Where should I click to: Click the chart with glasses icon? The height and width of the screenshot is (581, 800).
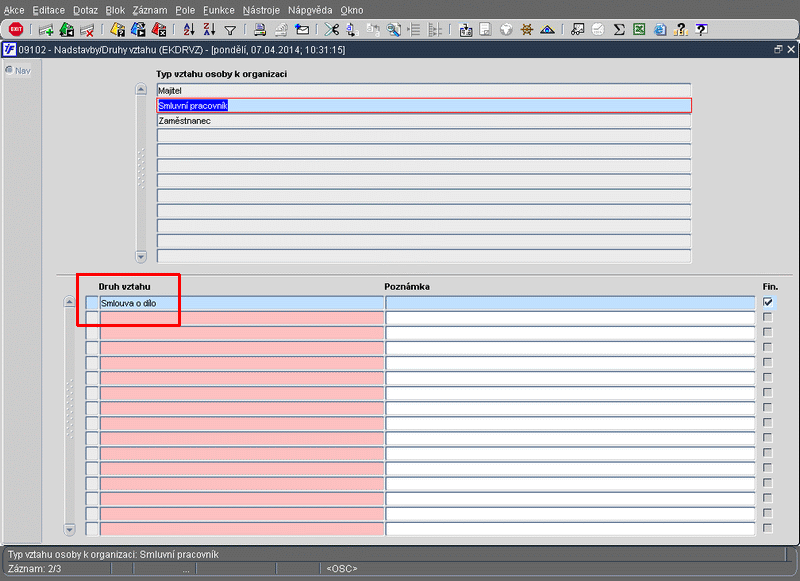[577, 30]
